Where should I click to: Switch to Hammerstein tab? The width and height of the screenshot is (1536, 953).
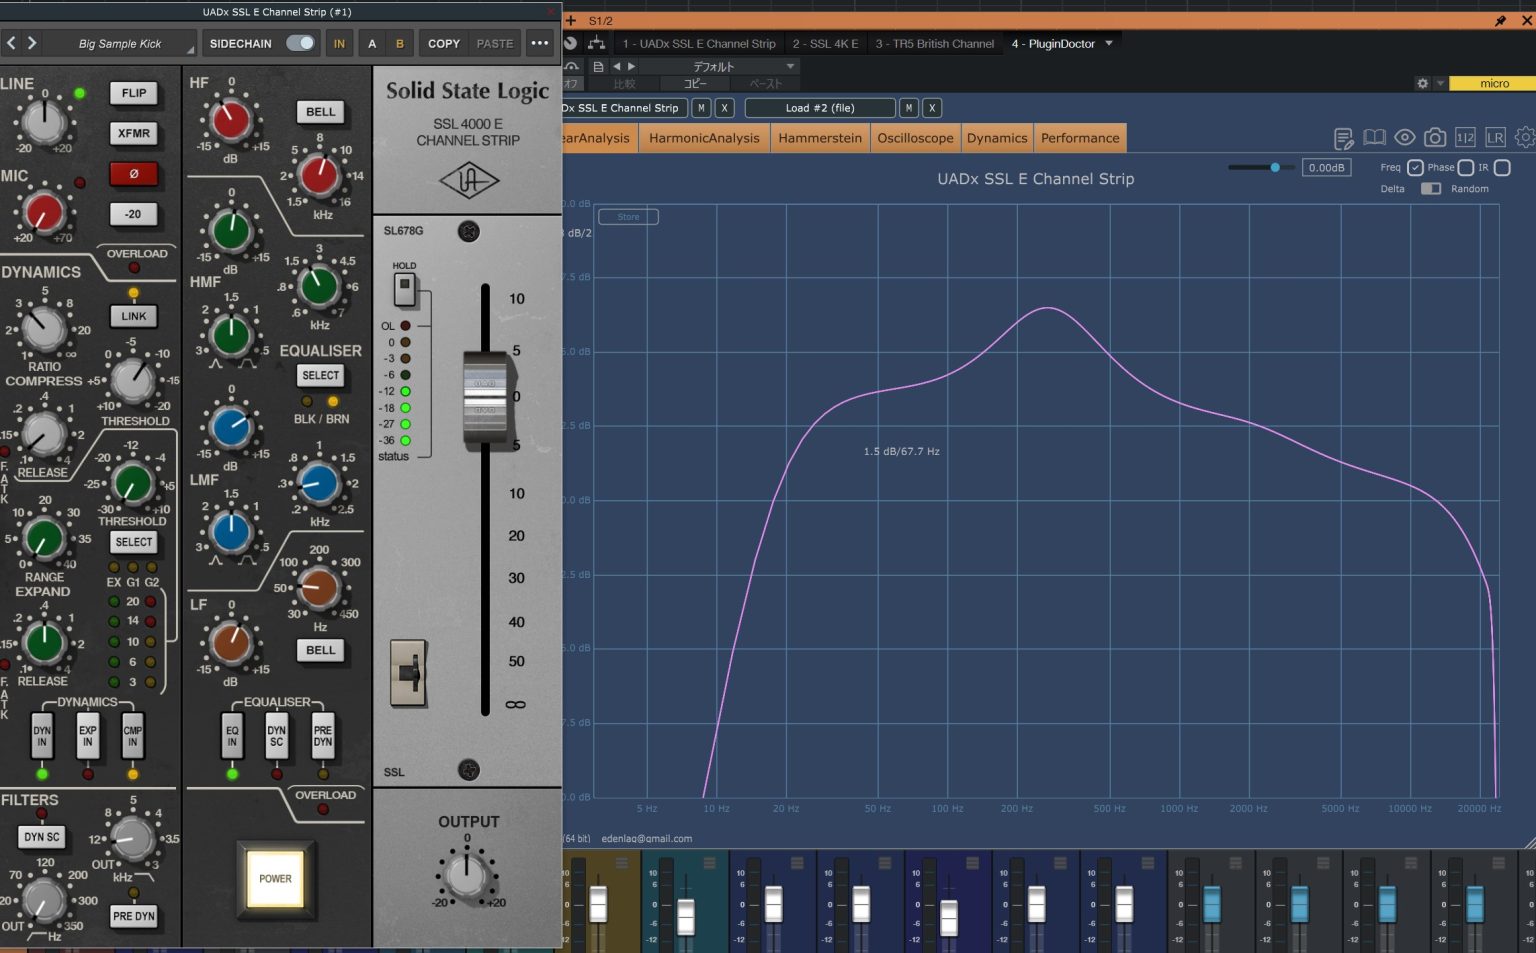(820, 138)
